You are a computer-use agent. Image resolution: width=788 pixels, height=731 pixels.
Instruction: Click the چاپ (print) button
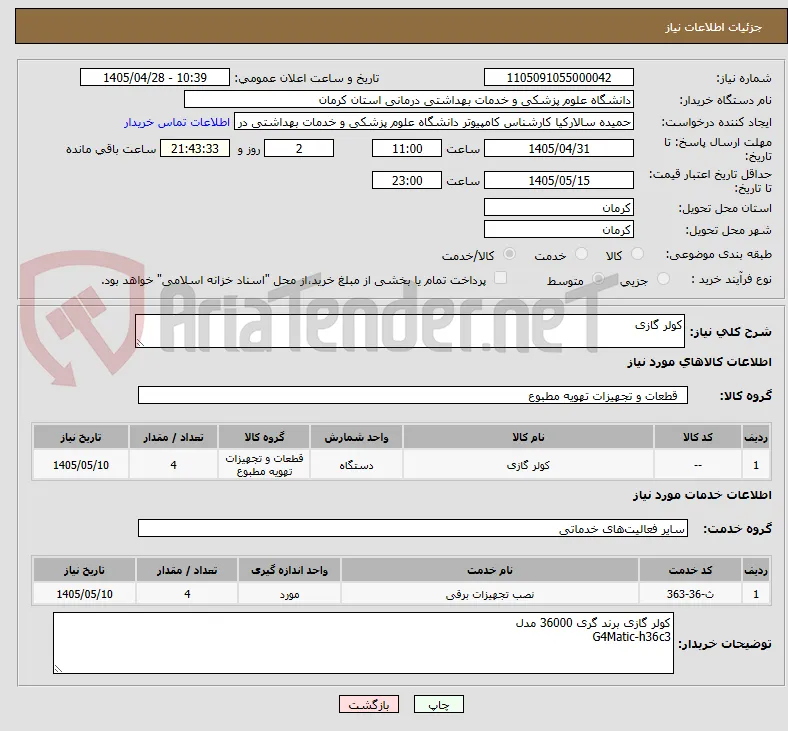coord(438,704)
